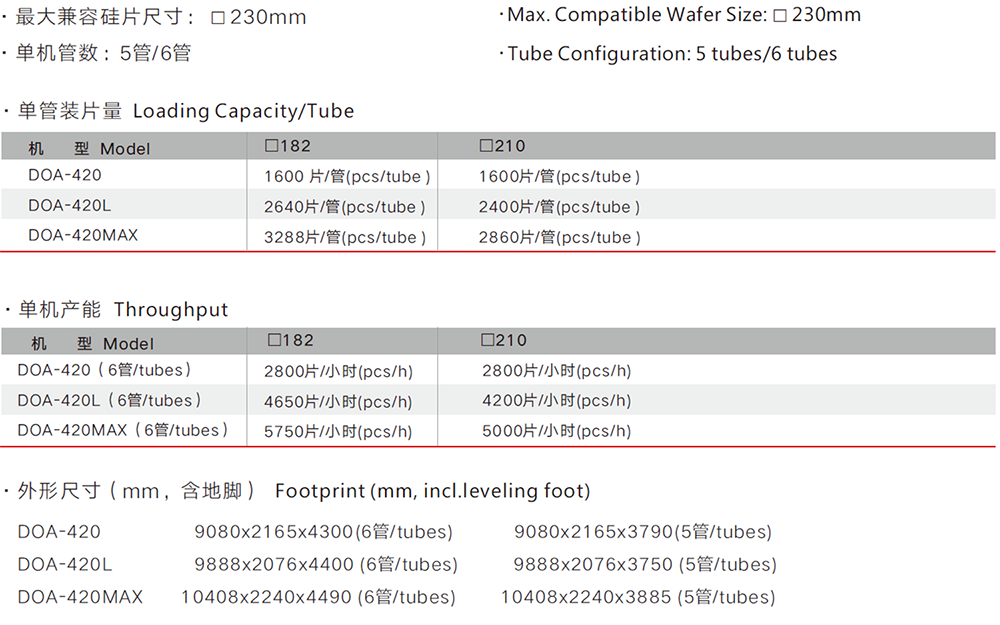The width and height of the screenshot is (1000, 625).
Task: Click the Max. Compatible Wafer Size line
Action: (x=683, y=15)
